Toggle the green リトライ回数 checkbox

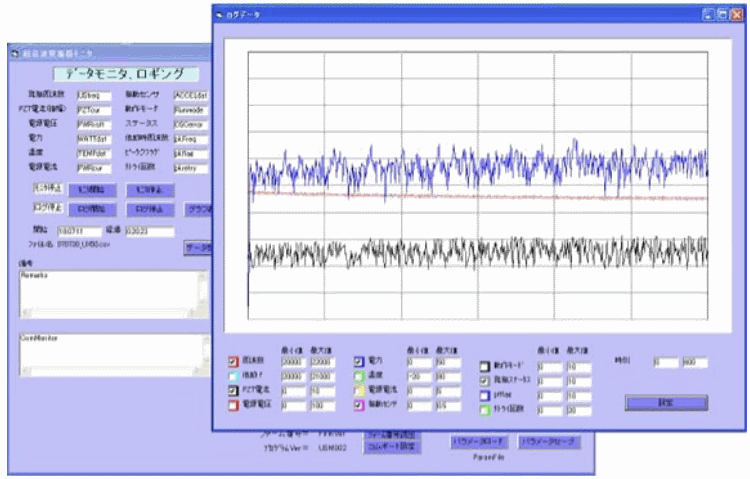485,411
